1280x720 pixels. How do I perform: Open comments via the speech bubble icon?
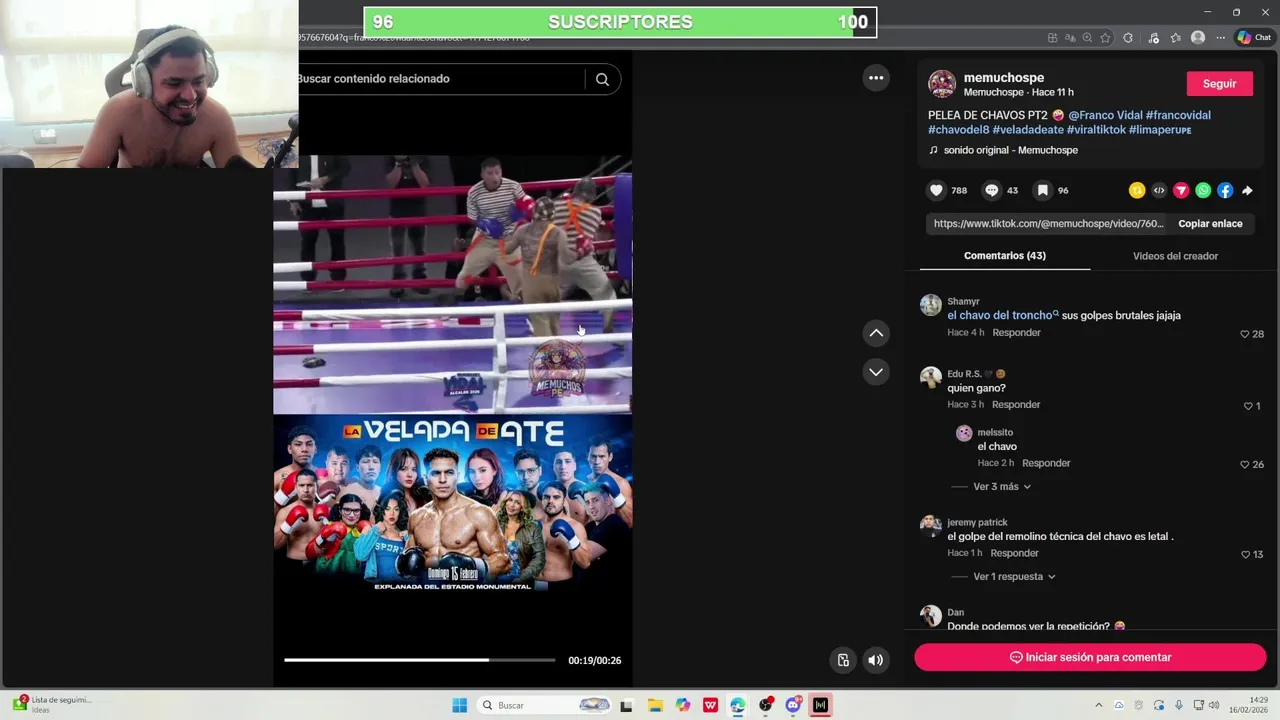click(x=992, y=190)
